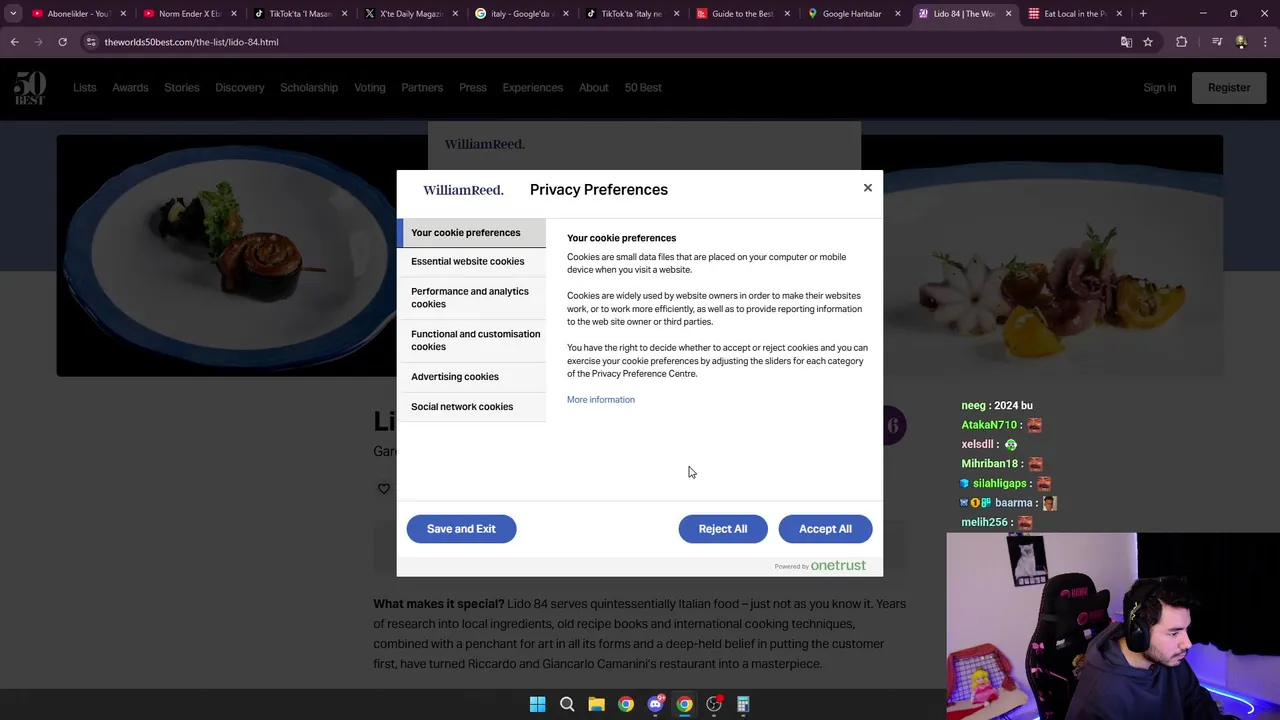This screenshot has width=1280, height=720.
Task: Click the browser forward arrow
Action: click(x=38, y=42)
